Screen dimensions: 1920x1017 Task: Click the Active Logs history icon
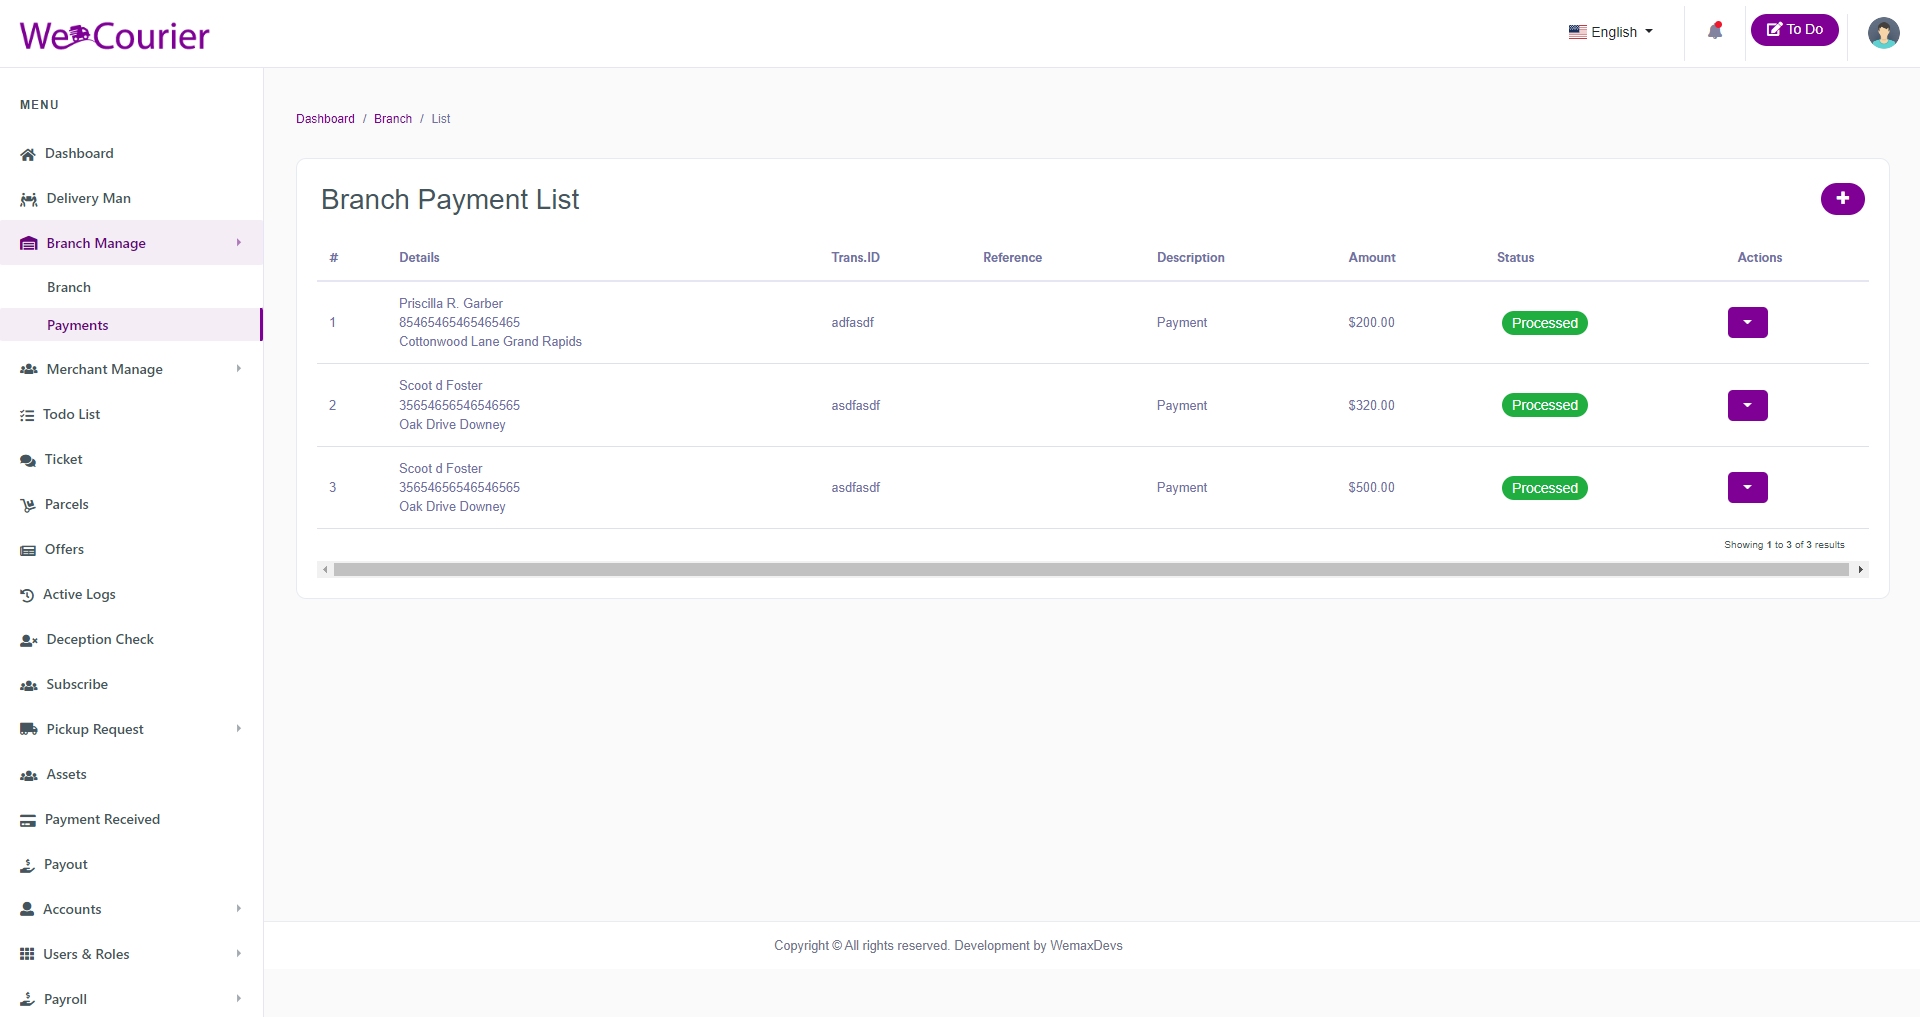tap(27, 595)
